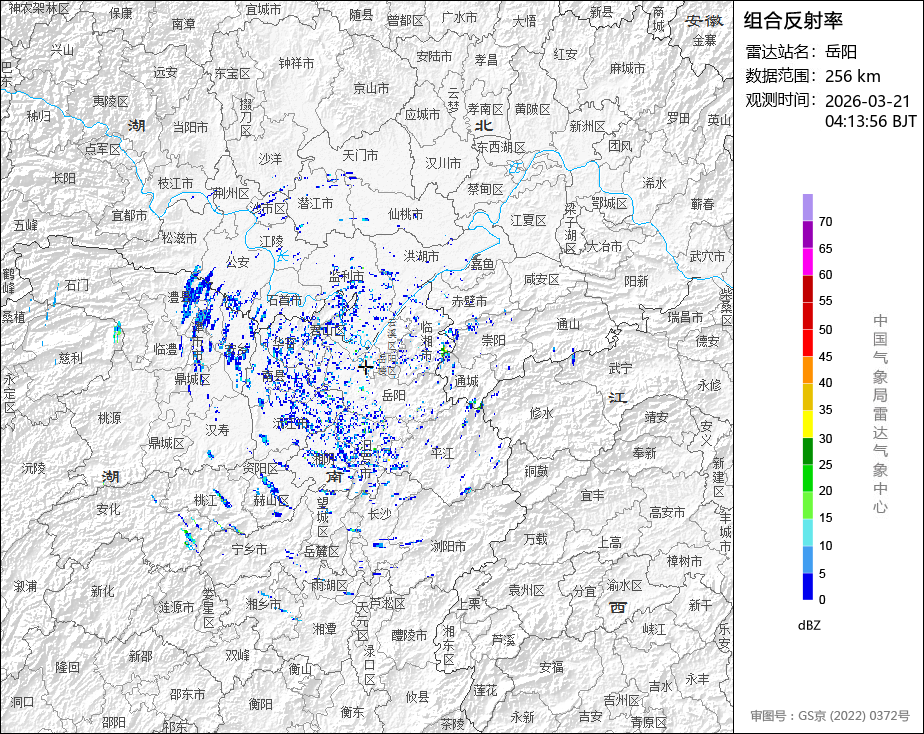Click the 宁乡市 map label
This screenshot has width=924, height=734.
pyautogui.click(x=249, y=550)
